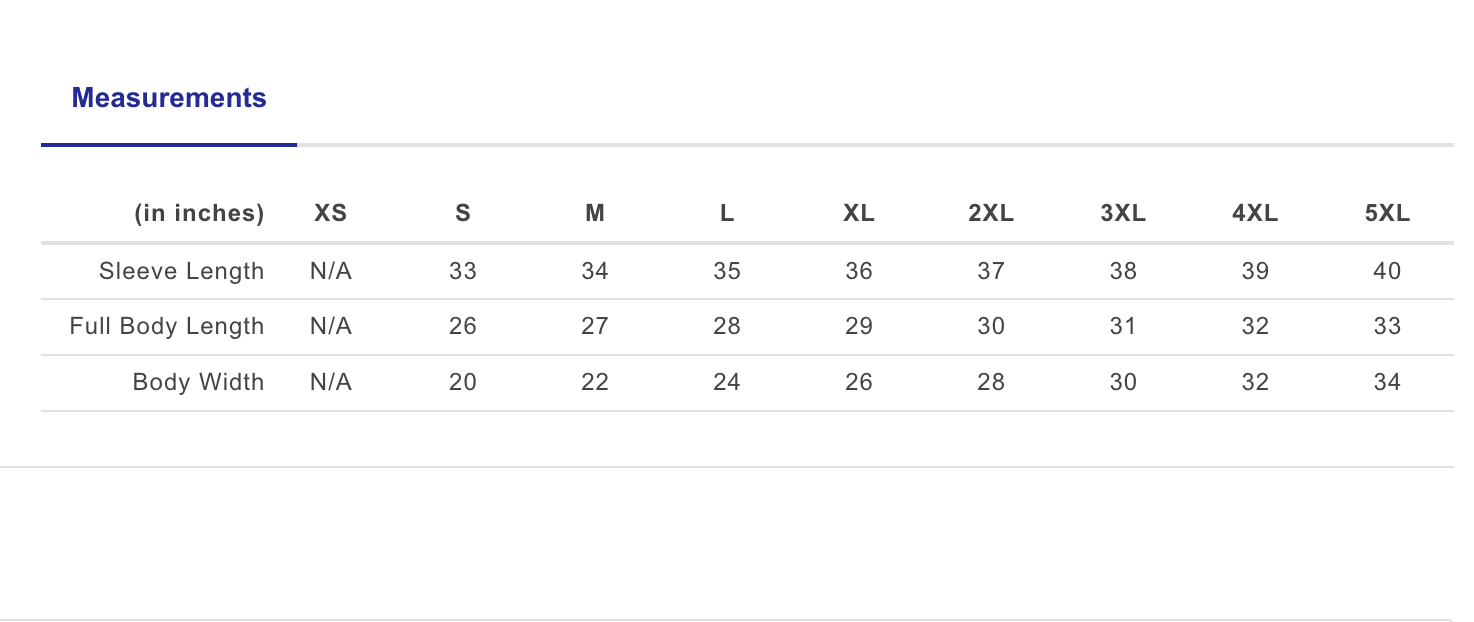
Task: Click the 2XL column header
Action: [x=990, y=213]
